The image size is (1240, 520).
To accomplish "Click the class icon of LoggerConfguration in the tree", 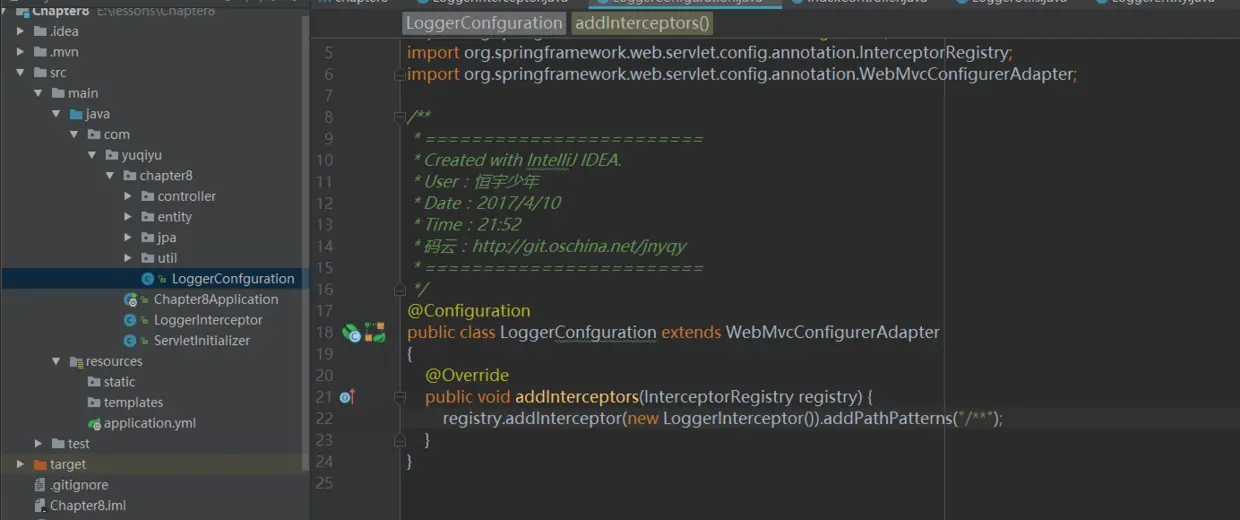I will click(x=148, y=279).
